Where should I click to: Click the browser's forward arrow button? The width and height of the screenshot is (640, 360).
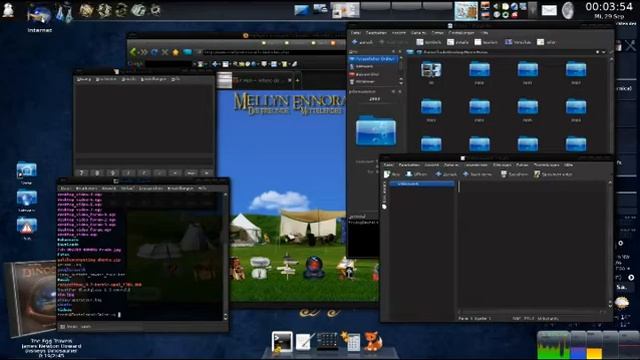tap(143, 52)
